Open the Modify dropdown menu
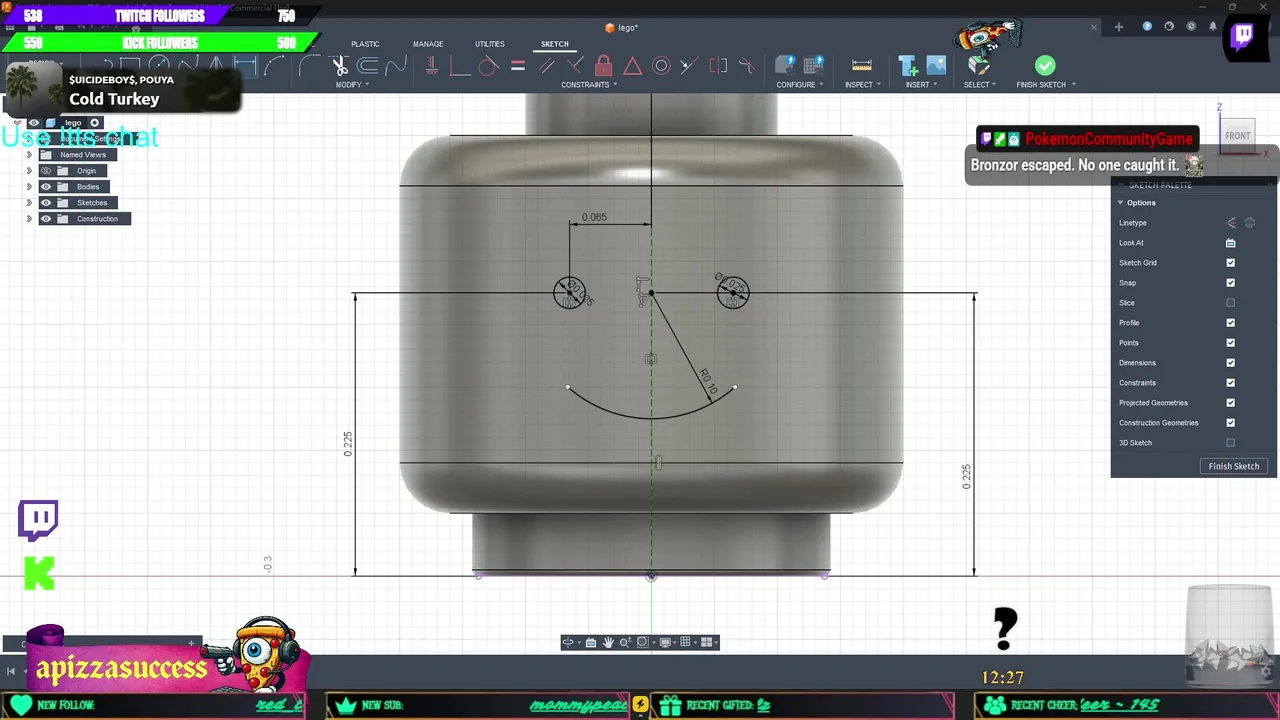 coord(352,85)
